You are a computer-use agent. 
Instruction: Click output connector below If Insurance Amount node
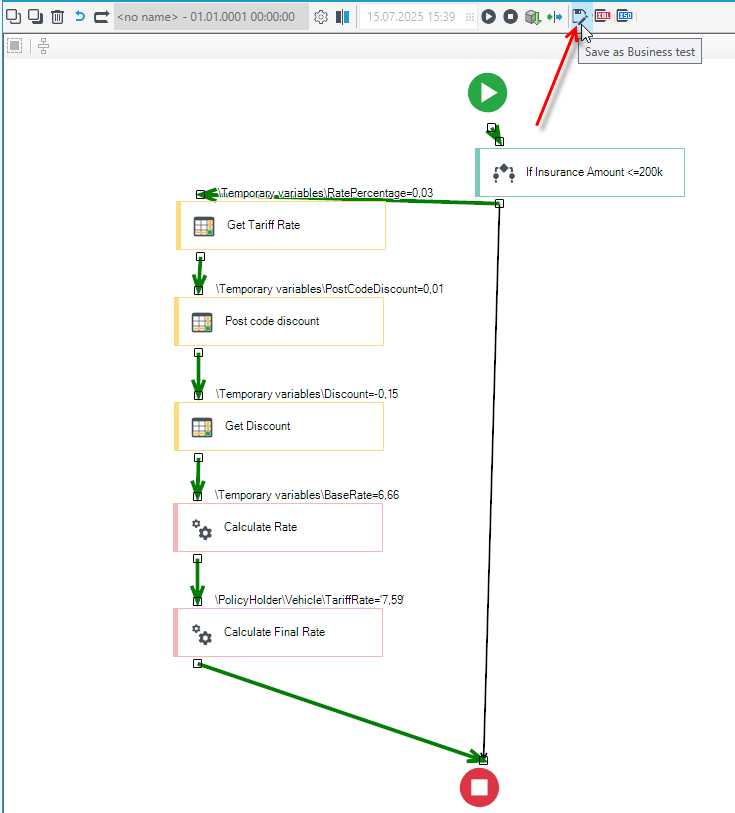tap(499, 204)
